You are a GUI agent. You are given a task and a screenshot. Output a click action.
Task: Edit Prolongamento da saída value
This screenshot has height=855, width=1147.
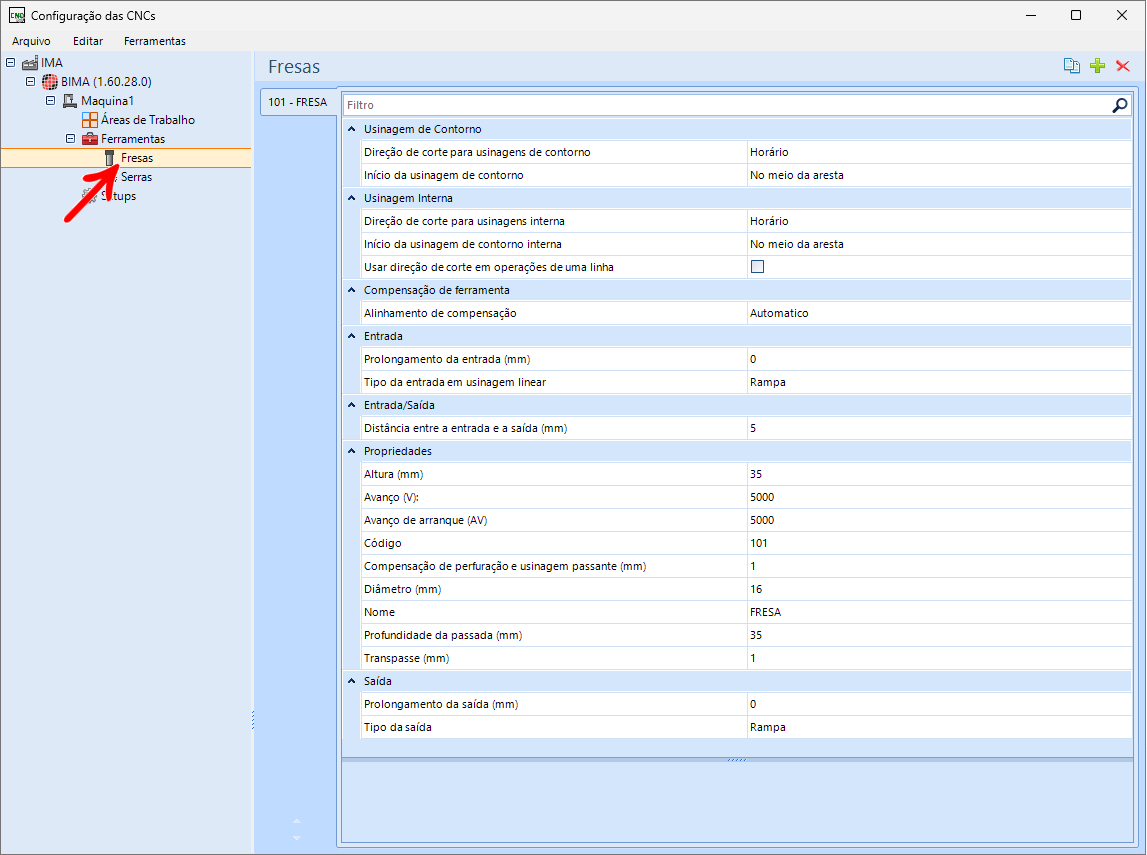click(939, 704)
